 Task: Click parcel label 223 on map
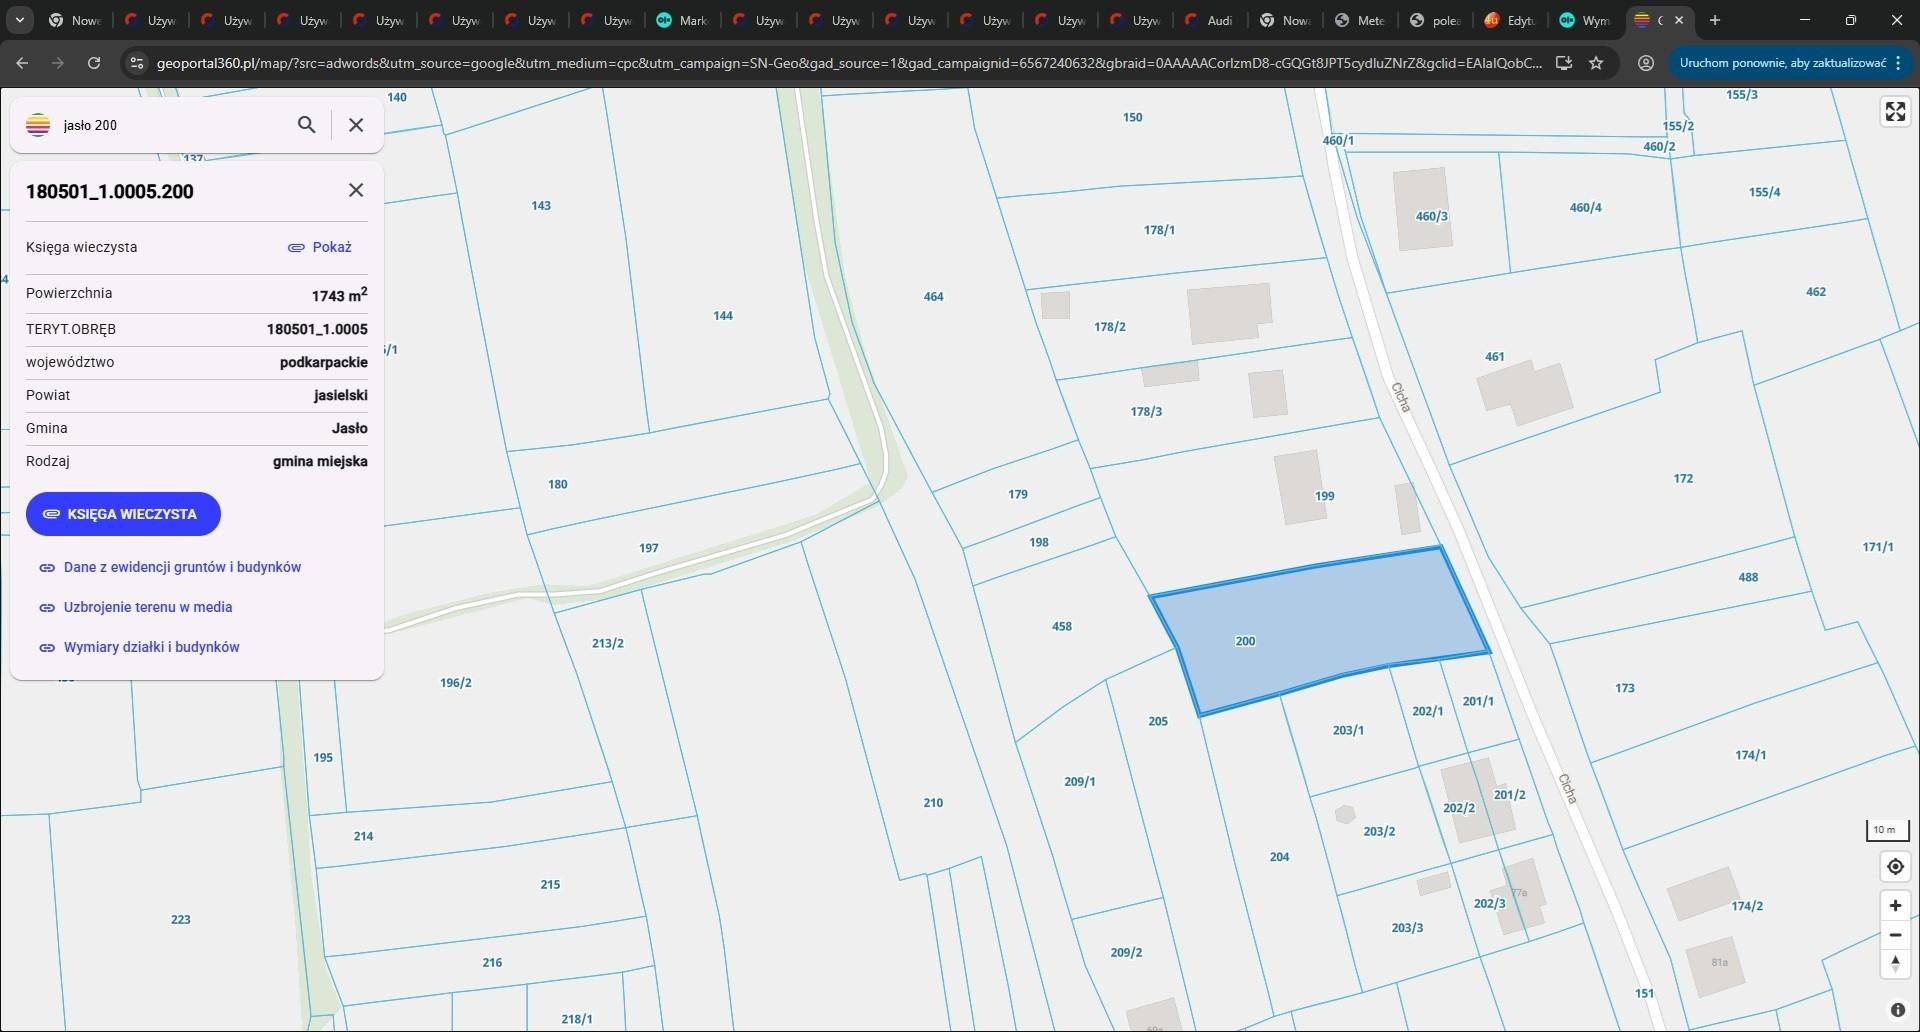180,920
